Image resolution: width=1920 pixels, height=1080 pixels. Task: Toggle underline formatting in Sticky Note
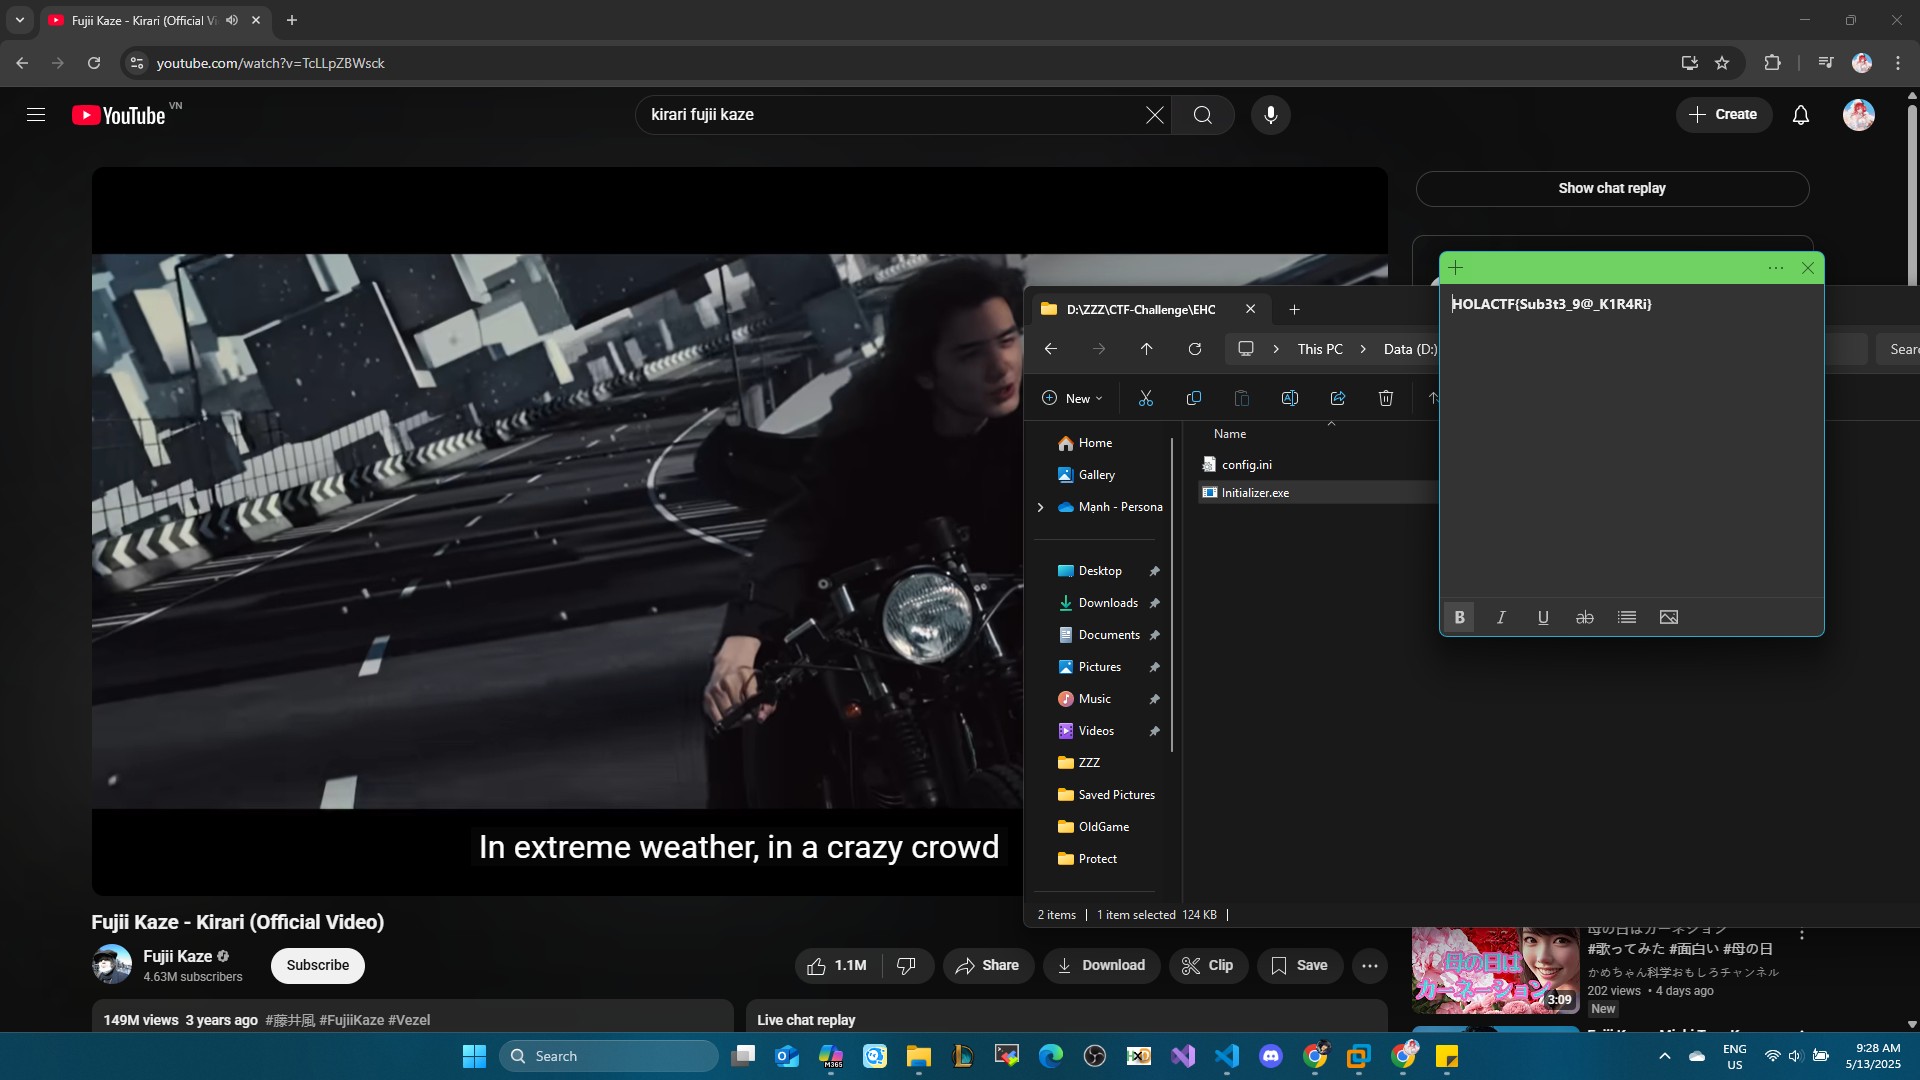pyautogui.click(x=1543, y=617)
